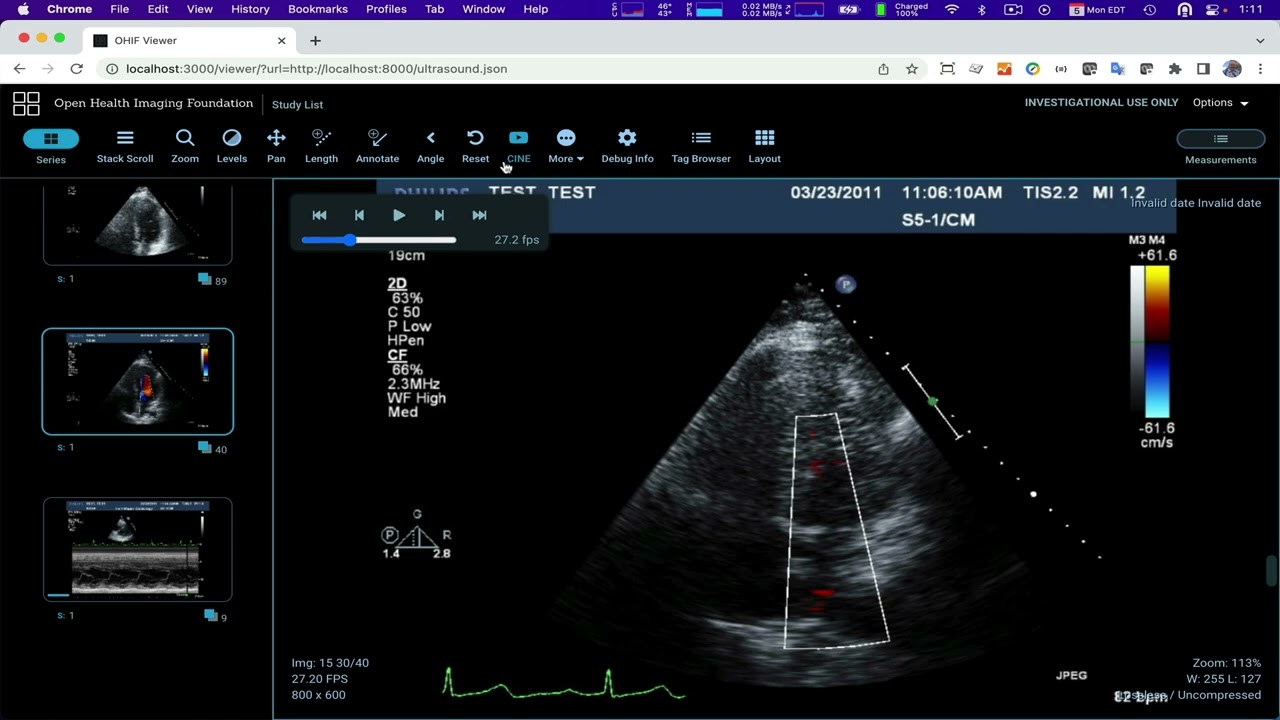Screen dimensions: 1280x720
Task: Share this page from the address bar
Action: coord(883,69)
